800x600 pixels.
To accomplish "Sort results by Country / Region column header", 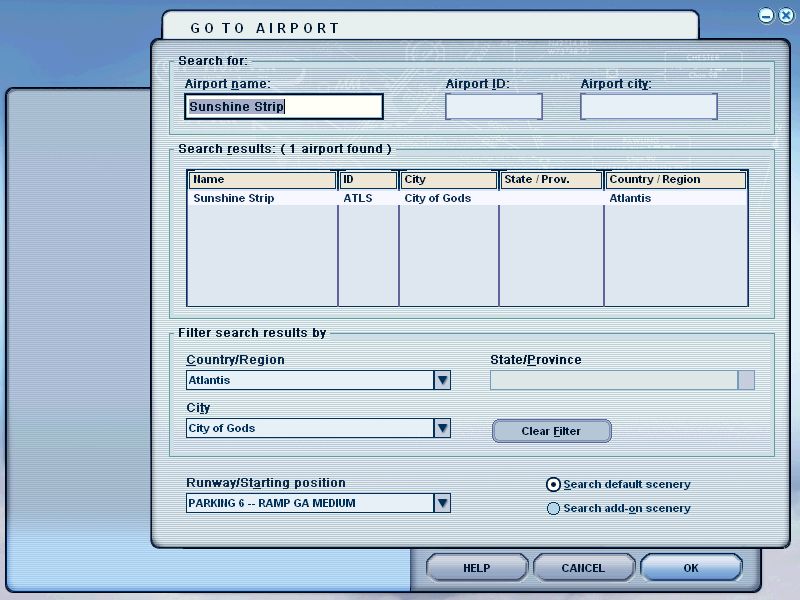I will click(676, 180).
